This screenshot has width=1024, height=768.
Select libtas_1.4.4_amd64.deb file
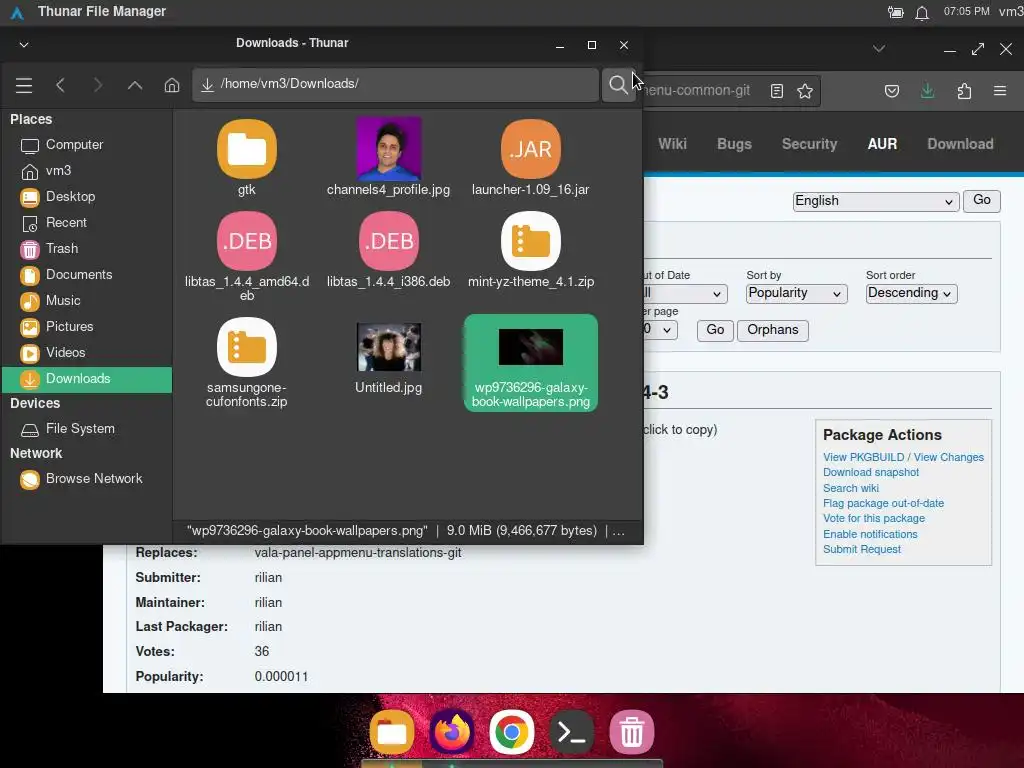(x=247, y=257)
